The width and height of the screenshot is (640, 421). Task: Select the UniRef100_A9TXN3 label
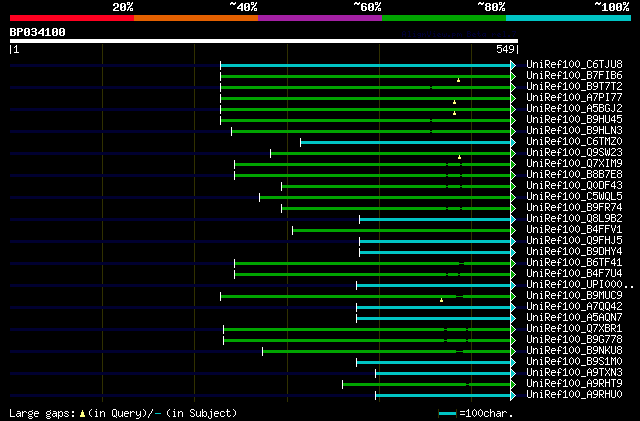click(574, 373)
